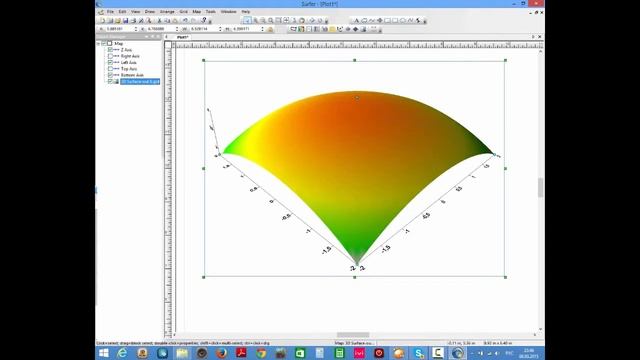The image size is (640, 360).
Task: Click the New Base Map icon
Action: pyautogui.click(x=293, y=29)
